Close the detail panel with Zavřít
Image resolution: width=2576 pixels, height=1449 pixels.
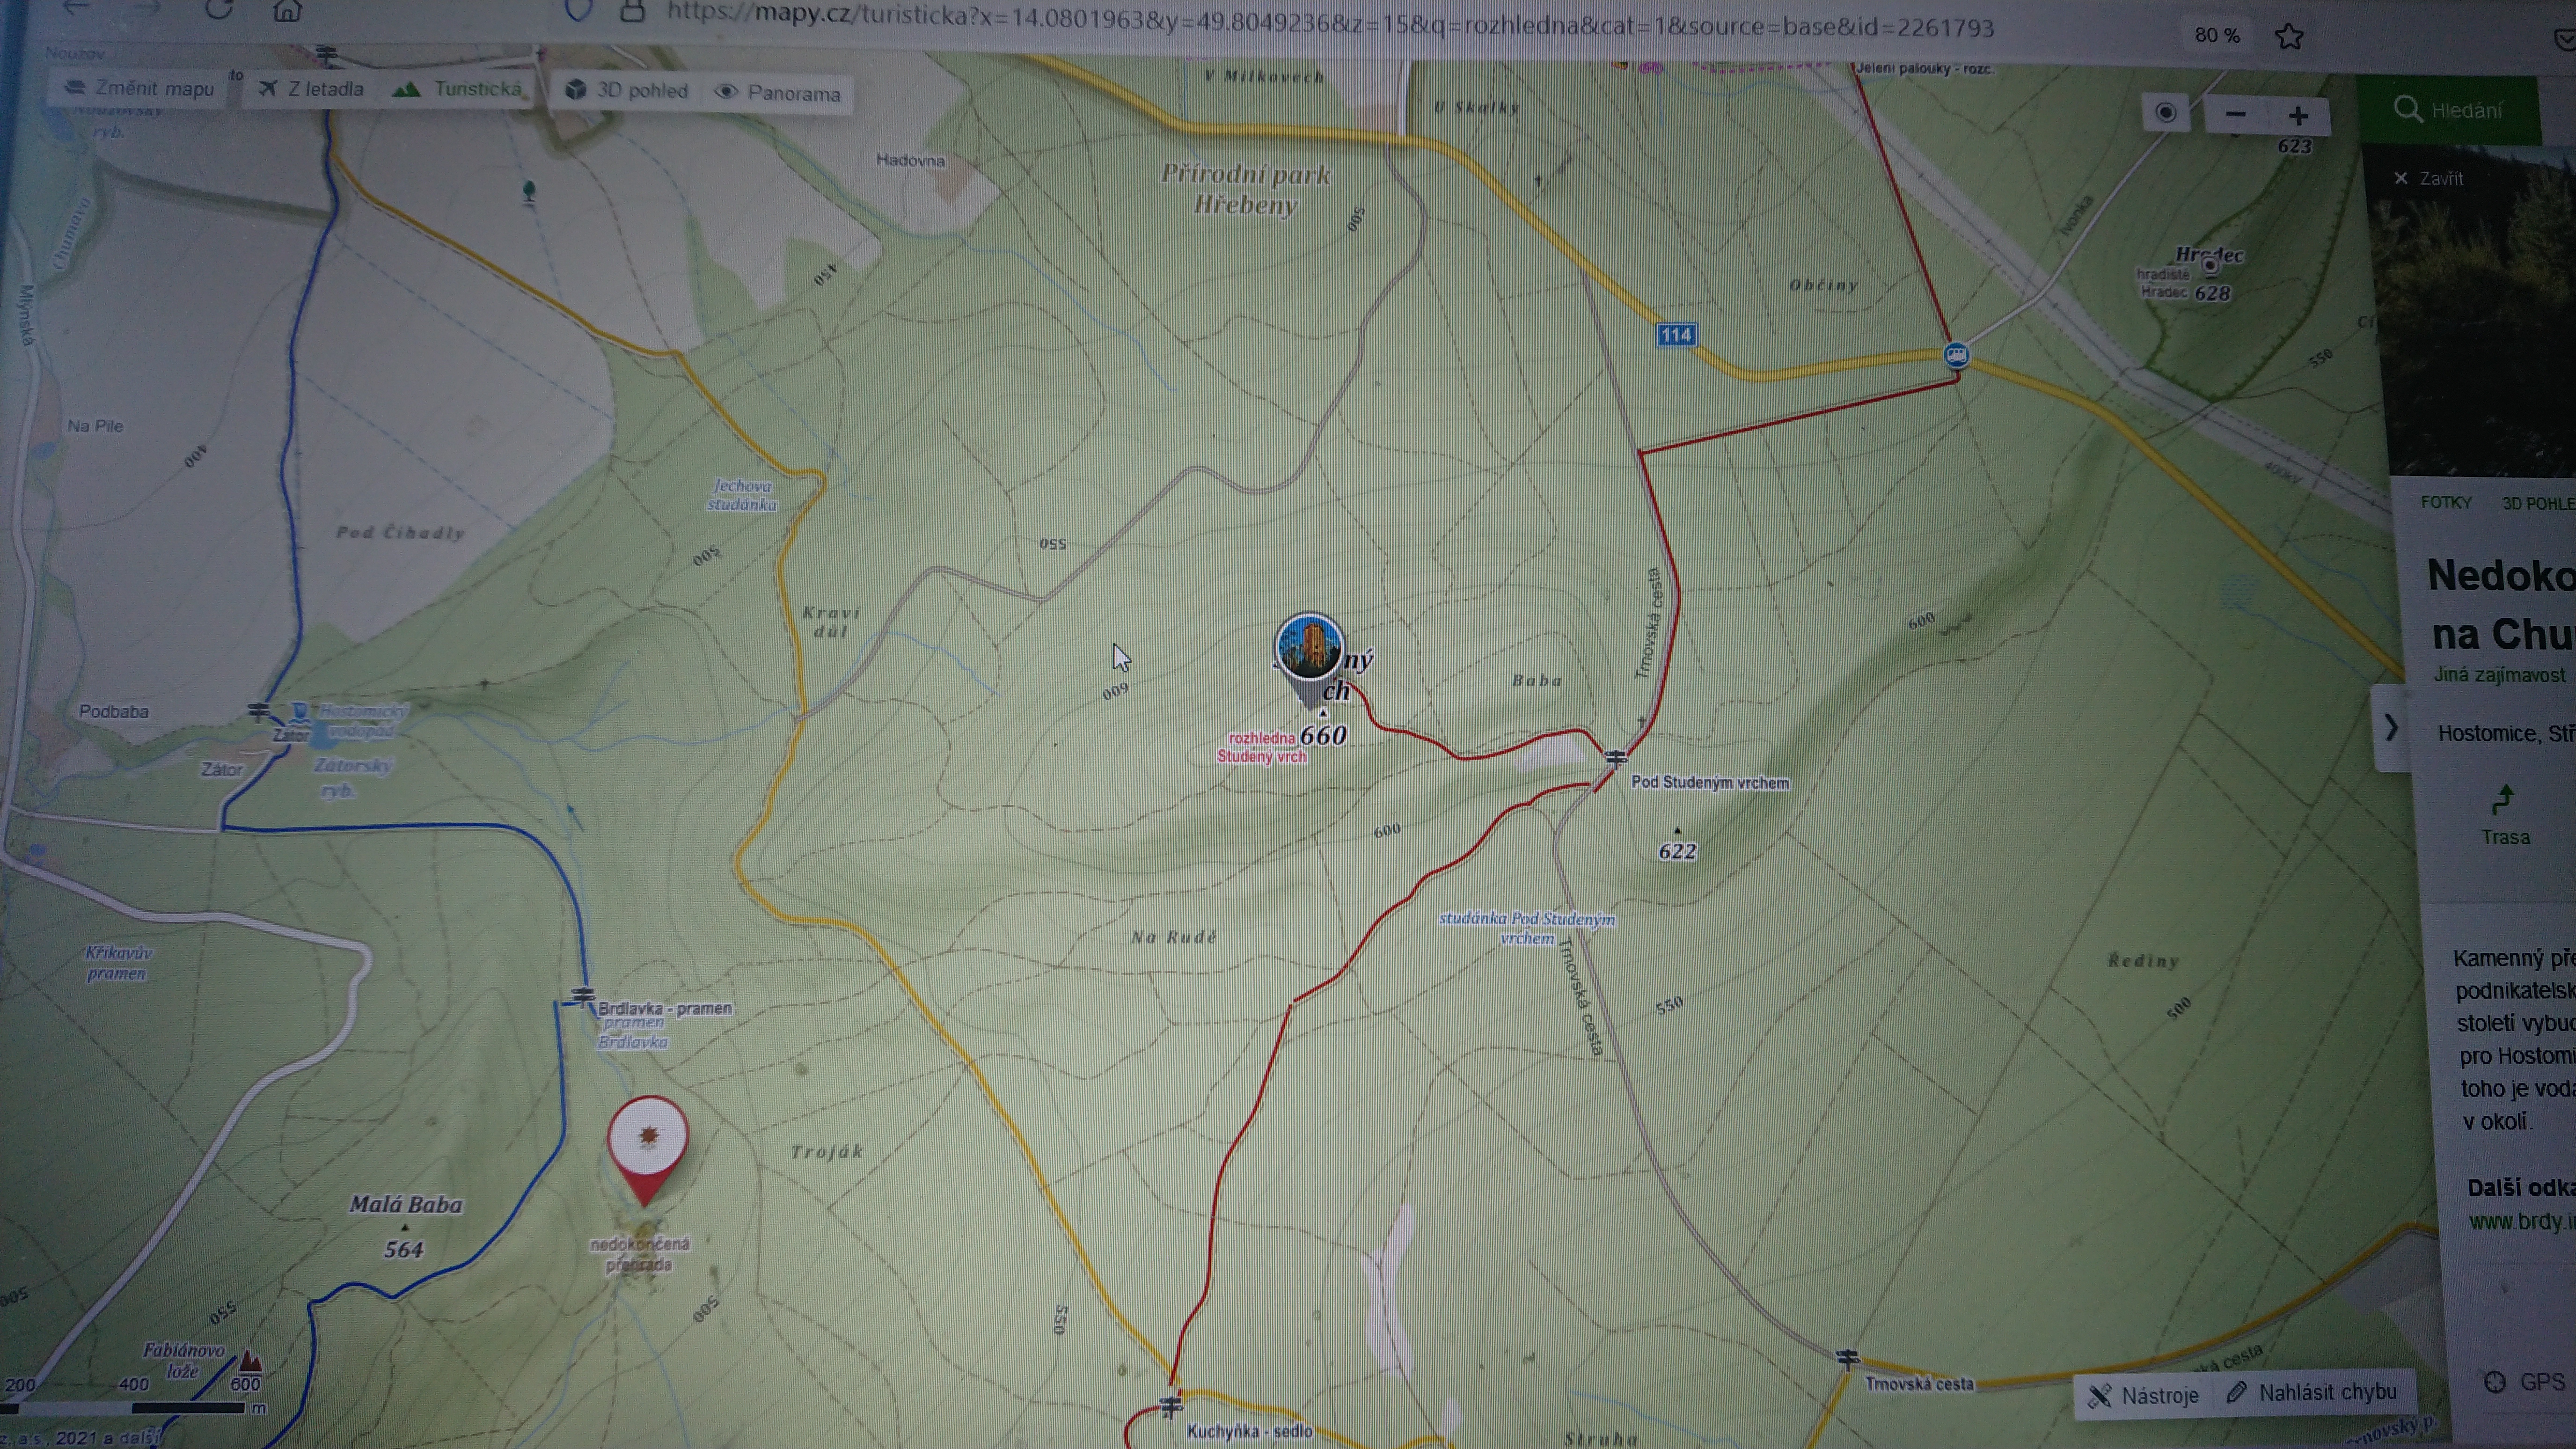2429,178
